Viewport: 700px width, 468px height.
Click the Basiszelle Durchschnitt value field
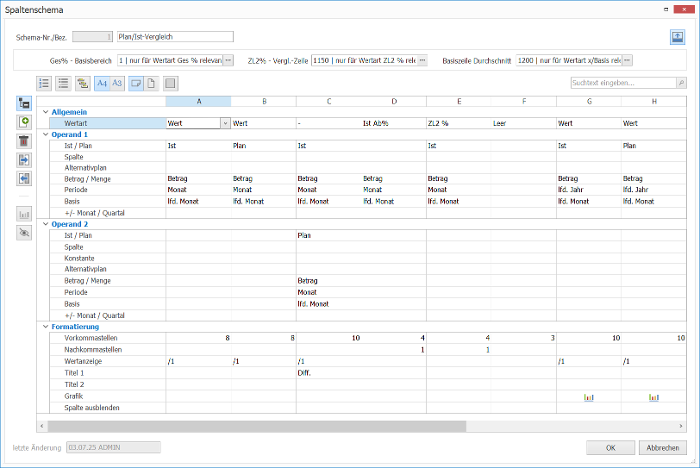569,60
